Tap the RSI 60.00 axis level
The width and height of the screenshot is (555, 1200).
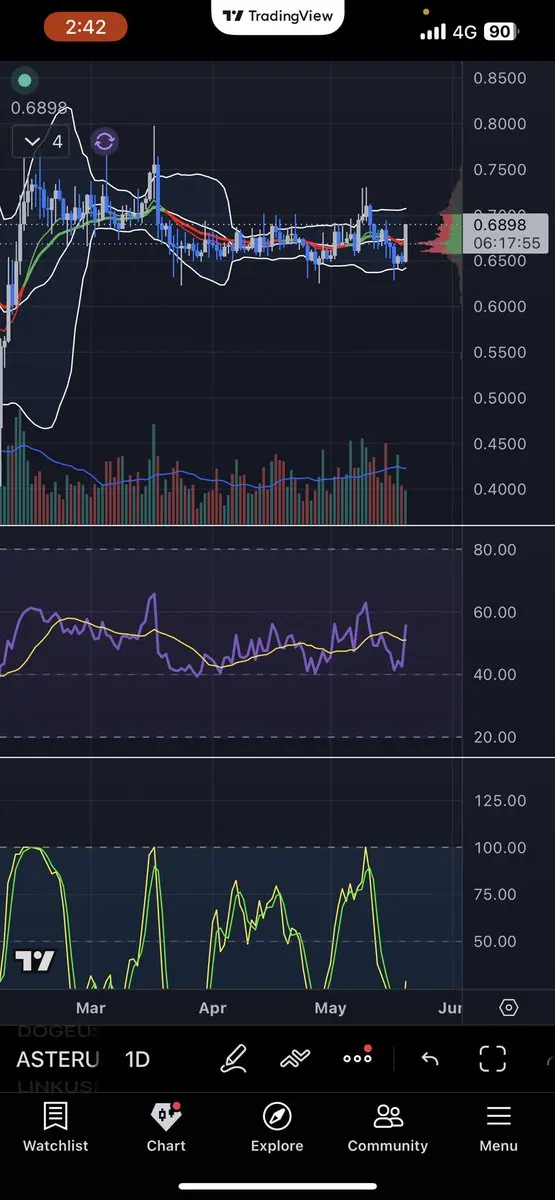(494, 612)
